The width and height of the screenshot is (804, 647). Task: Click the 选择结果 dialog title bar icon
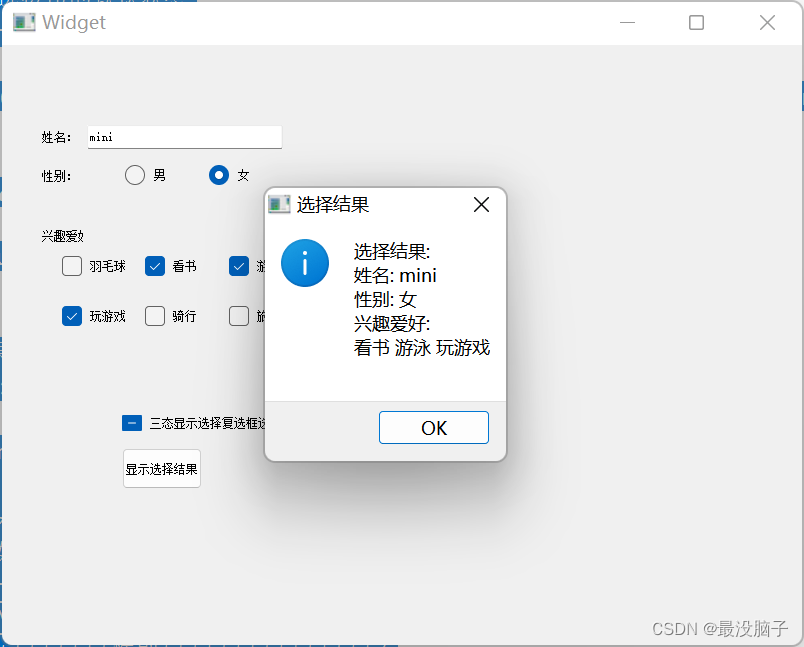point(281,204)
